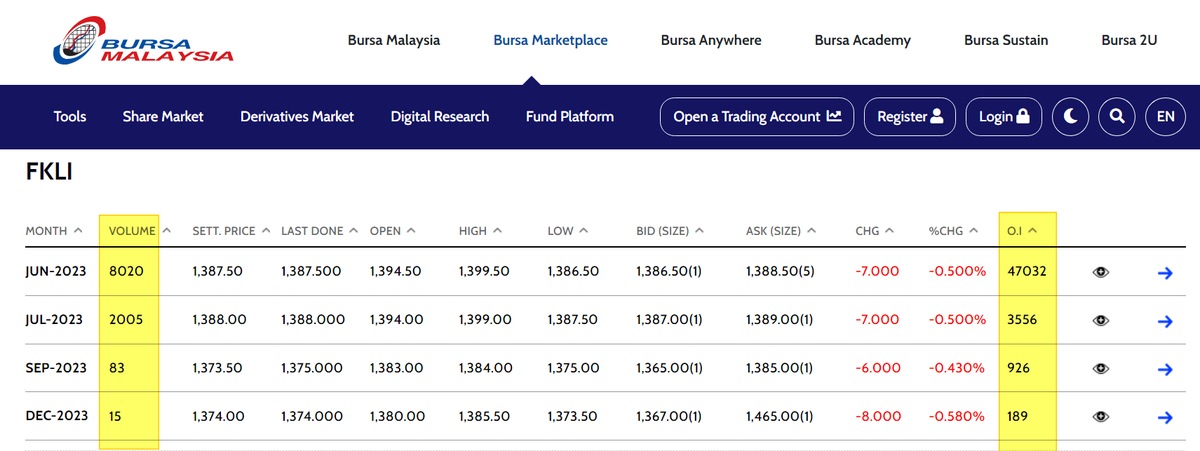
Task: Sort by ASK (SIZE) column
Action: point(781,231)
